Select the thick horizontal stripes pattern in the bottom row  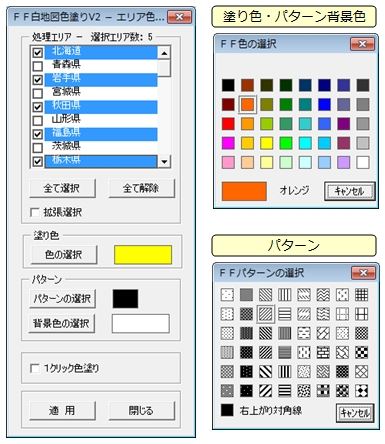point(285,391)
